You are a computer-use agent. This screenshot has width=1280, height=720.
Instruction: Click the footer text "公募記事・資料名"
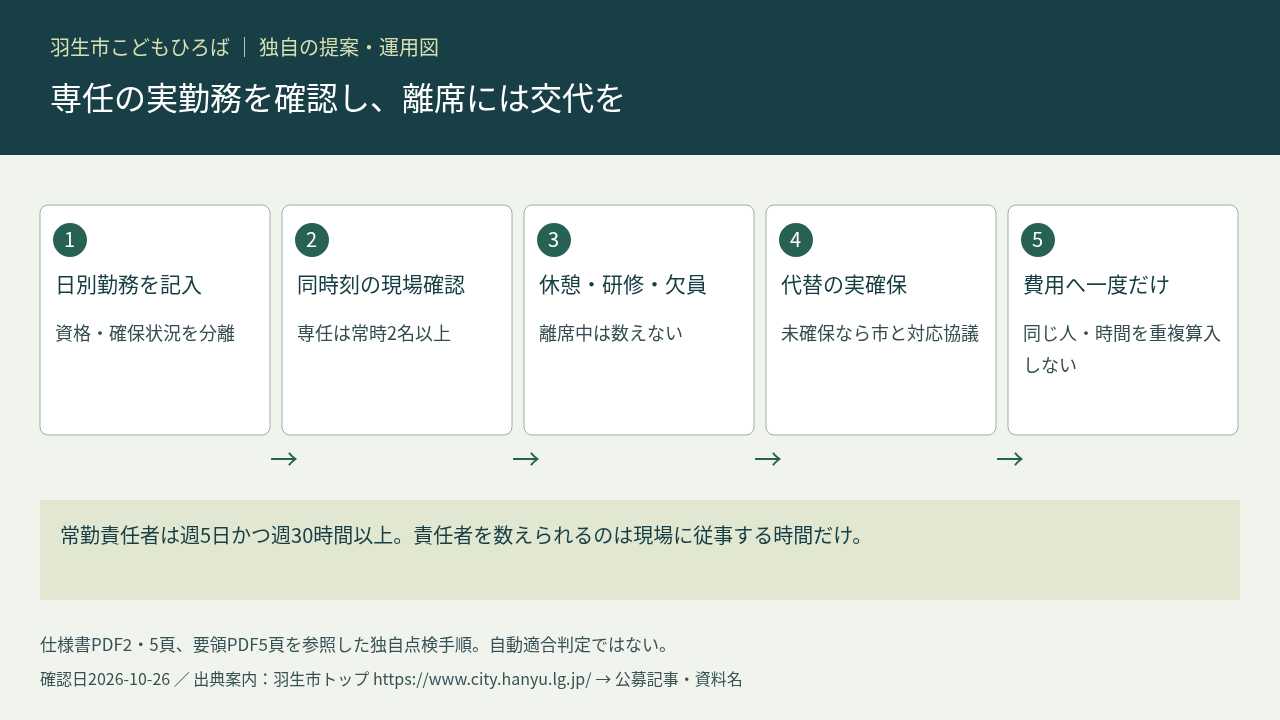[679, 679]
